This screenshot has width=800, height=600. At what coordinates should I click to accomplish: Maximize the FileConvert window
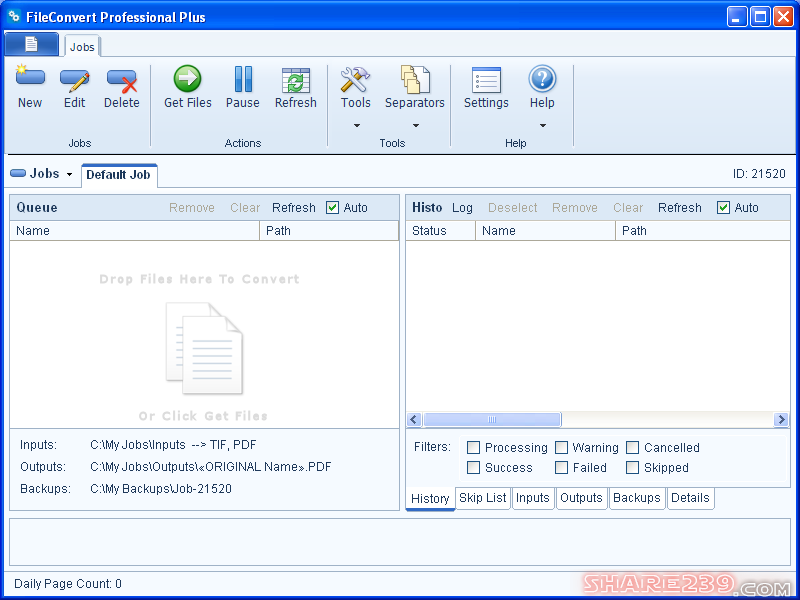(x=760, y=17)
